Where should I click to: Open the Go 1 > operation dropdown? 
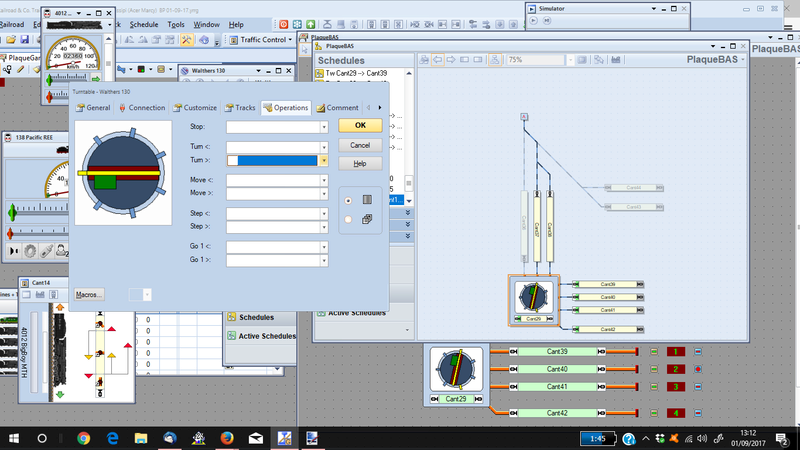(323, 260)
